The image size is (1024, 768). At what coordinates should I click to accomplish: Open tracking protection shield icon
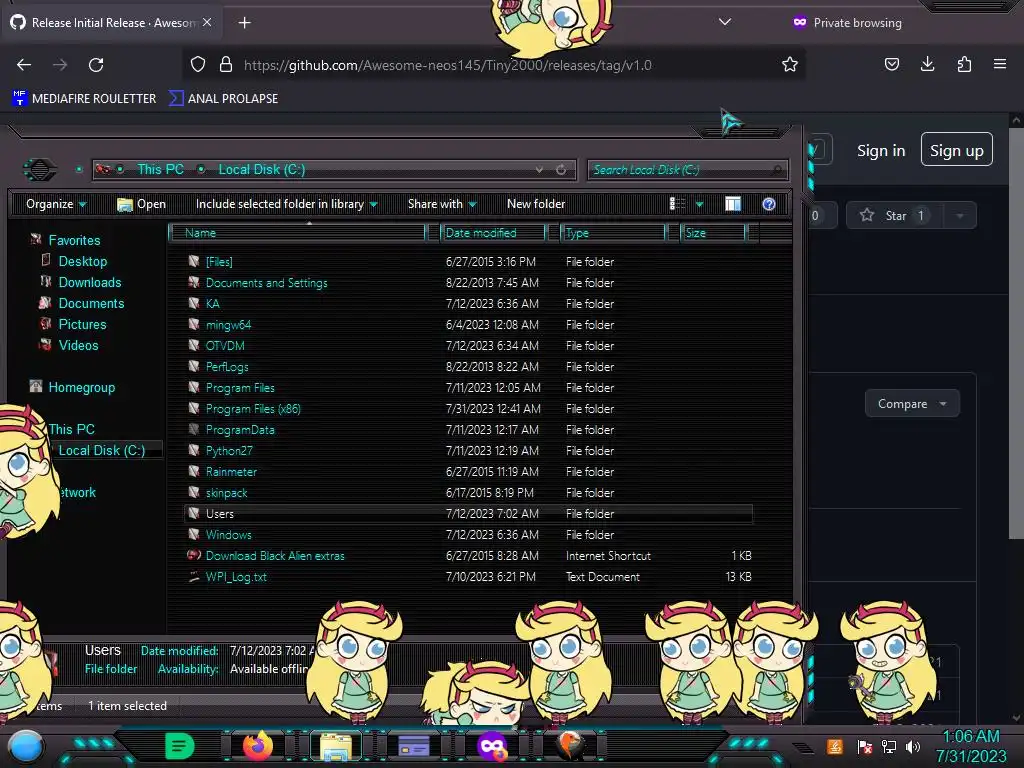click(198, 65)
